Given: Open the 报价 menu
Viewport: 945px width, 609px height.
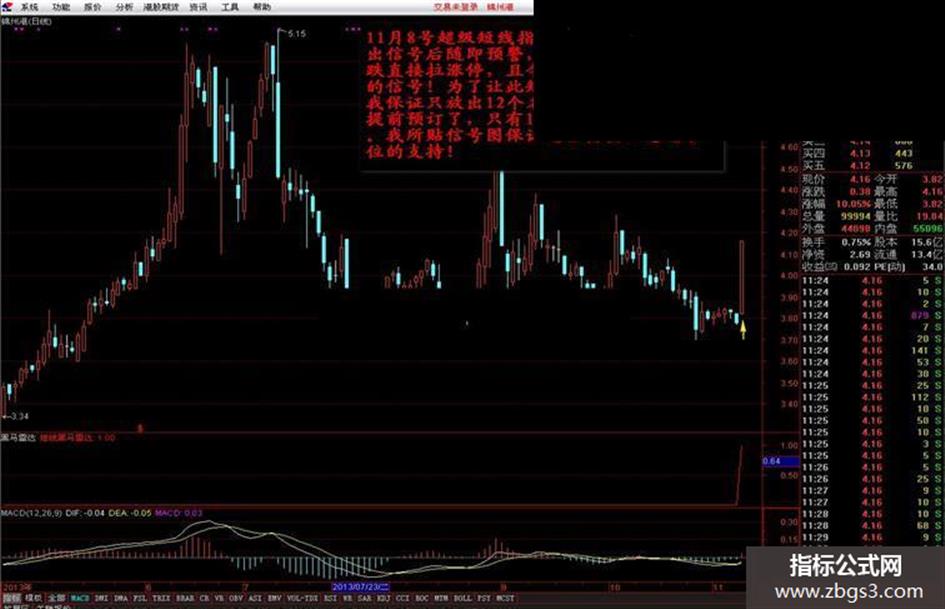Looking at the screenshot, I should 93,7.
